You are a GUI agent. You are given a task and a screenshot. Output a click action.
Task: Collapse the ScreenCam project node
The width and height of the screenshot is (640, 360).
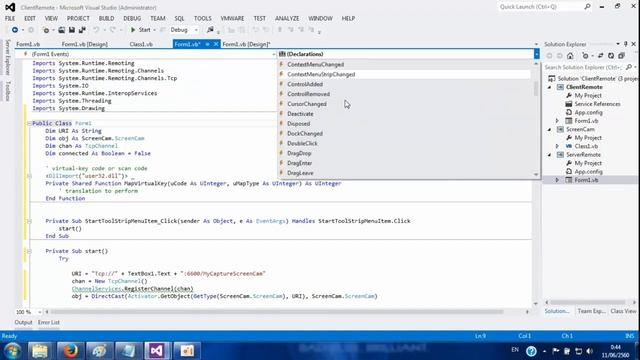tap(549, 129)
